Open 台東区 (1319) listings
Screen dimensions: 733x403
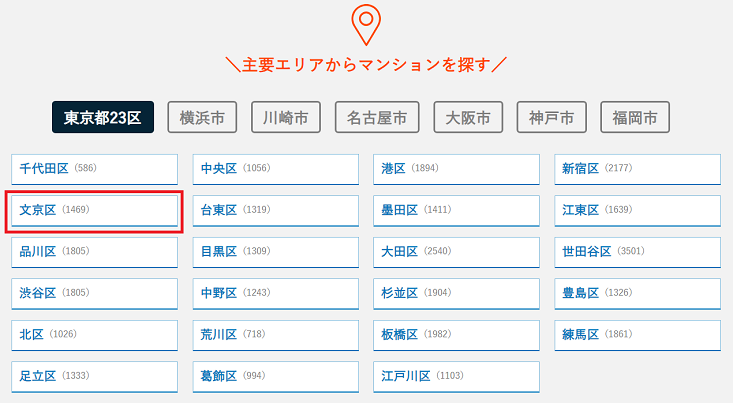(276, 211)
